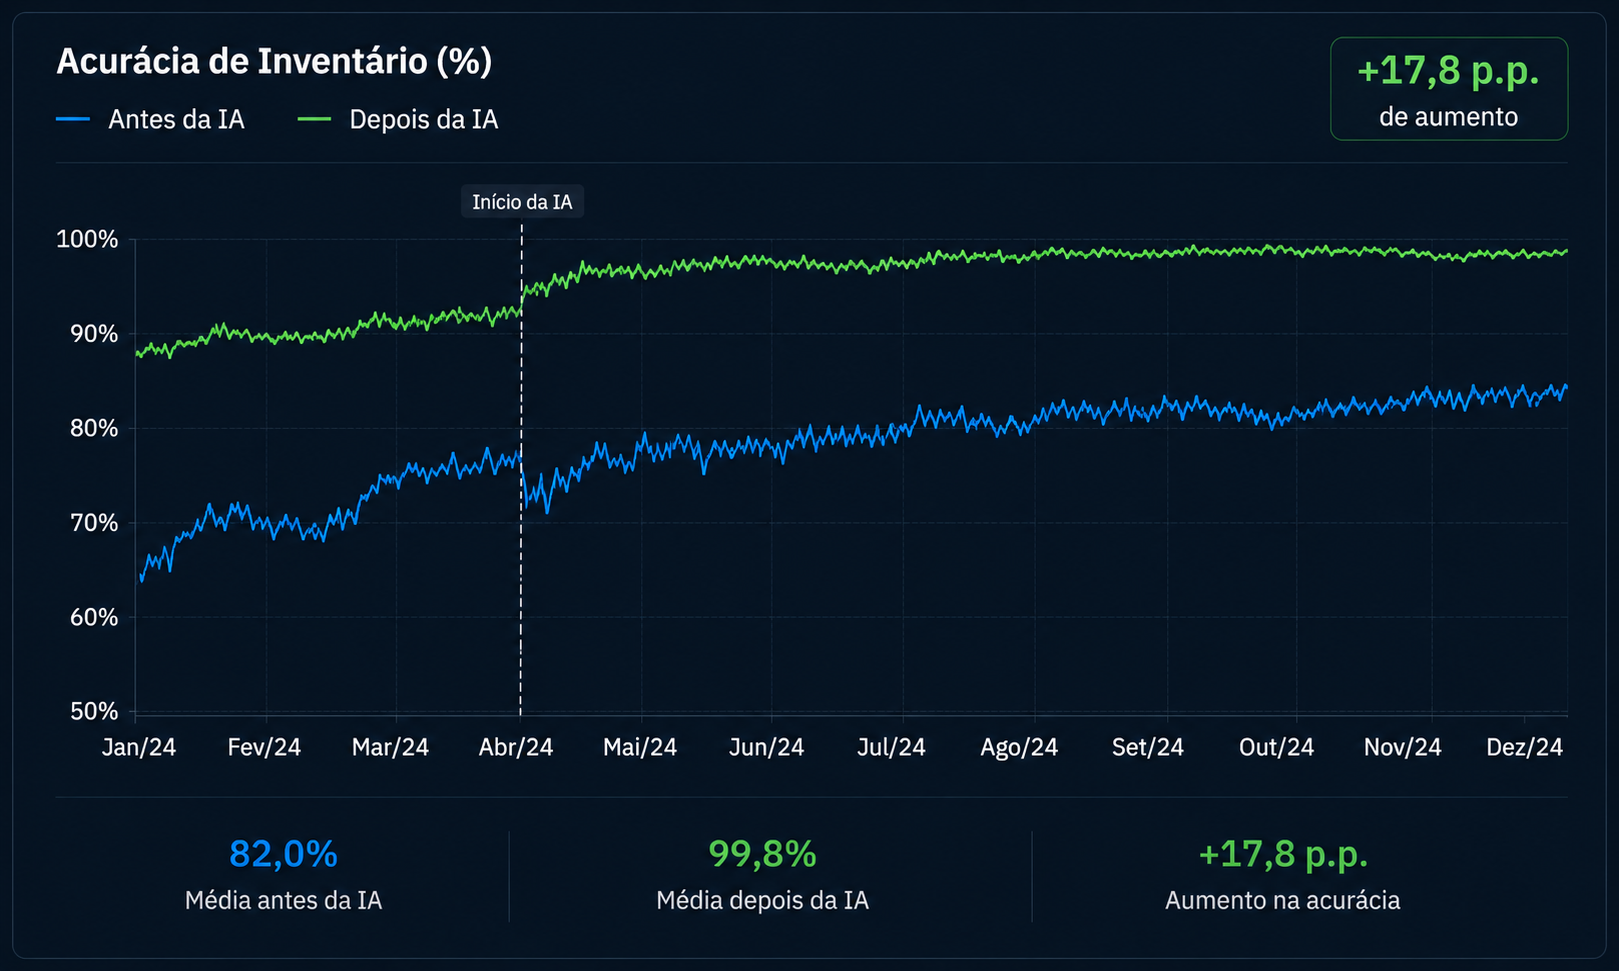Click the Jan/24 axis label

coord(139,747)
